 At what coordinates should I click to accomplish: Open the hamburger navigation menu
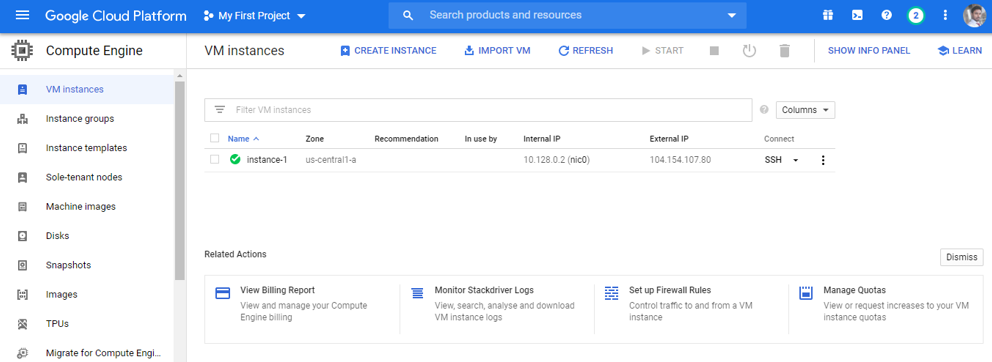point(22,15)
